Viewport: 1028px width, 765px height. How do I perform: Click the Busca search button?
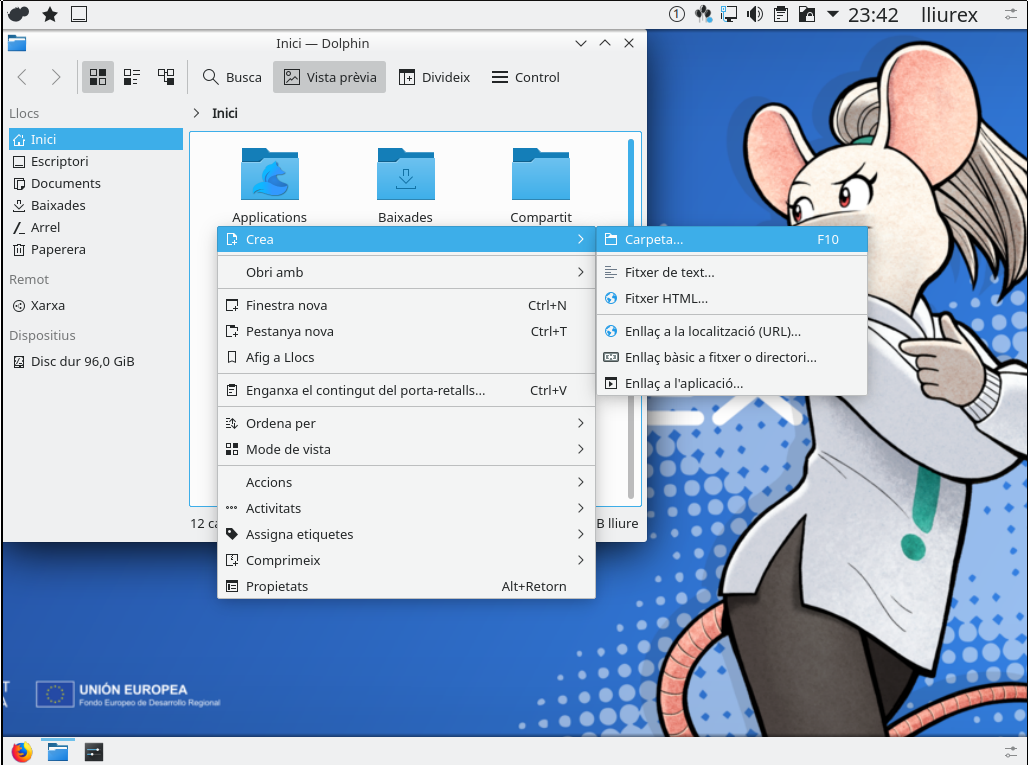232,77
